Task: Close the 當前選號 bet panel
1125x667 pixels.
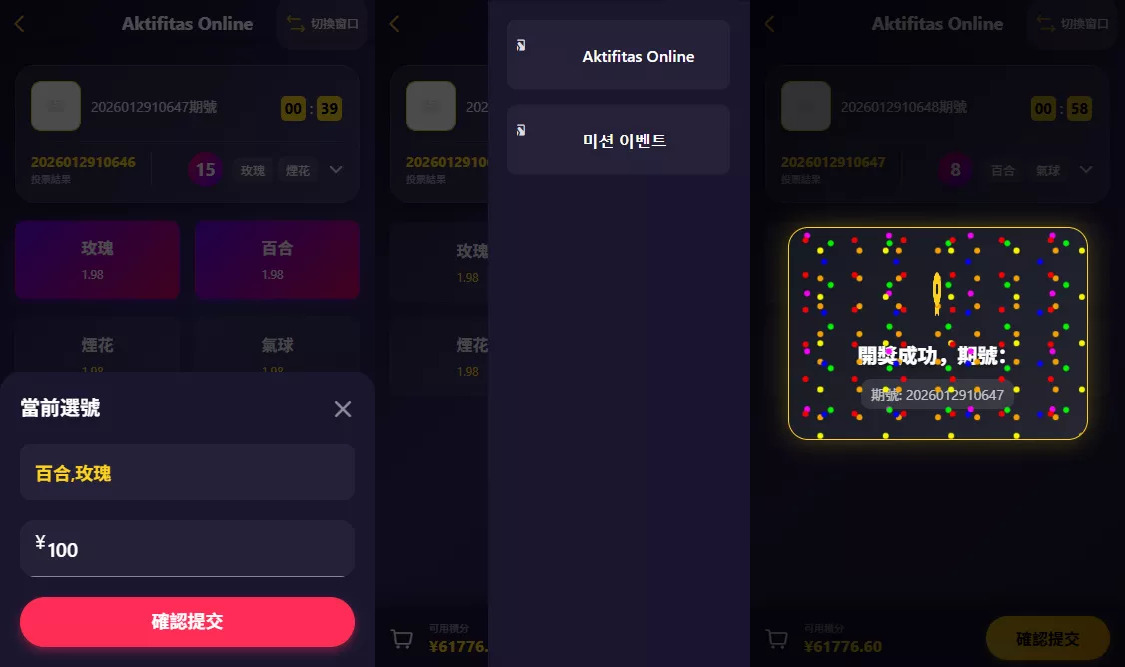Action: 343,409
